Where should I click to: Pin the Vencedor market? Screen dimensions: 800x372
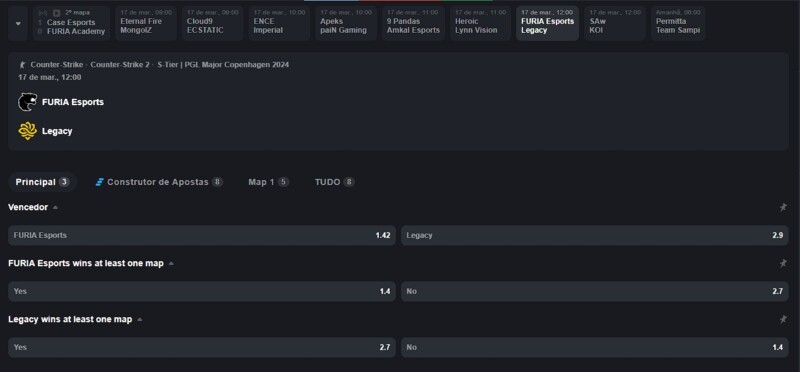(783, 207)
